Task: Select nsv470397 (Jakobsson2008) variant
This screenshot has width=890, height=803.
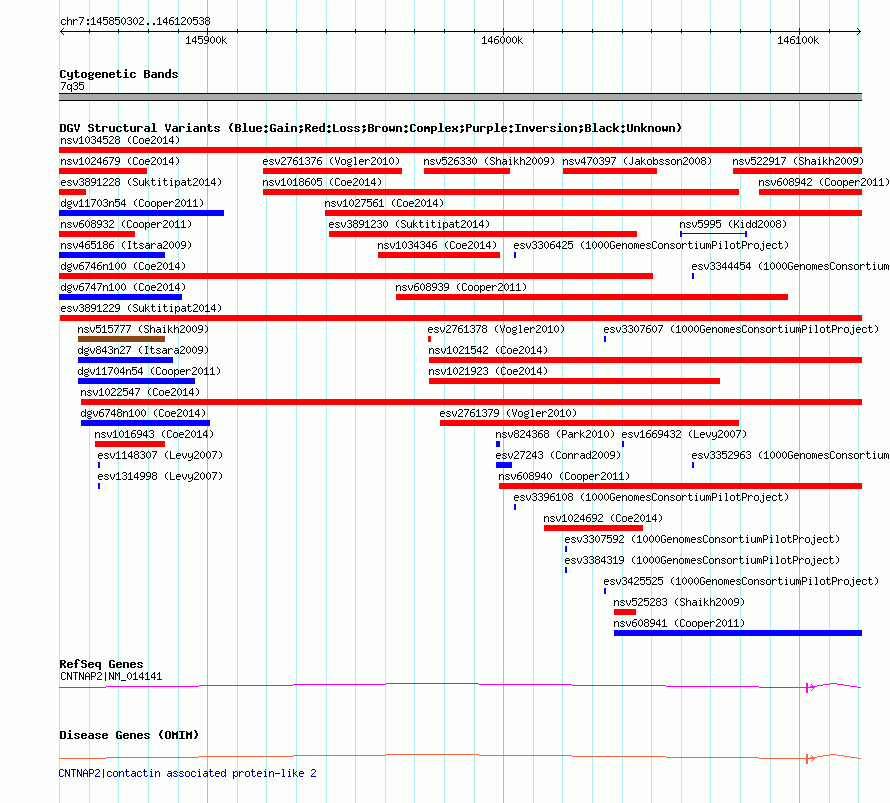Action: point(637,161)
